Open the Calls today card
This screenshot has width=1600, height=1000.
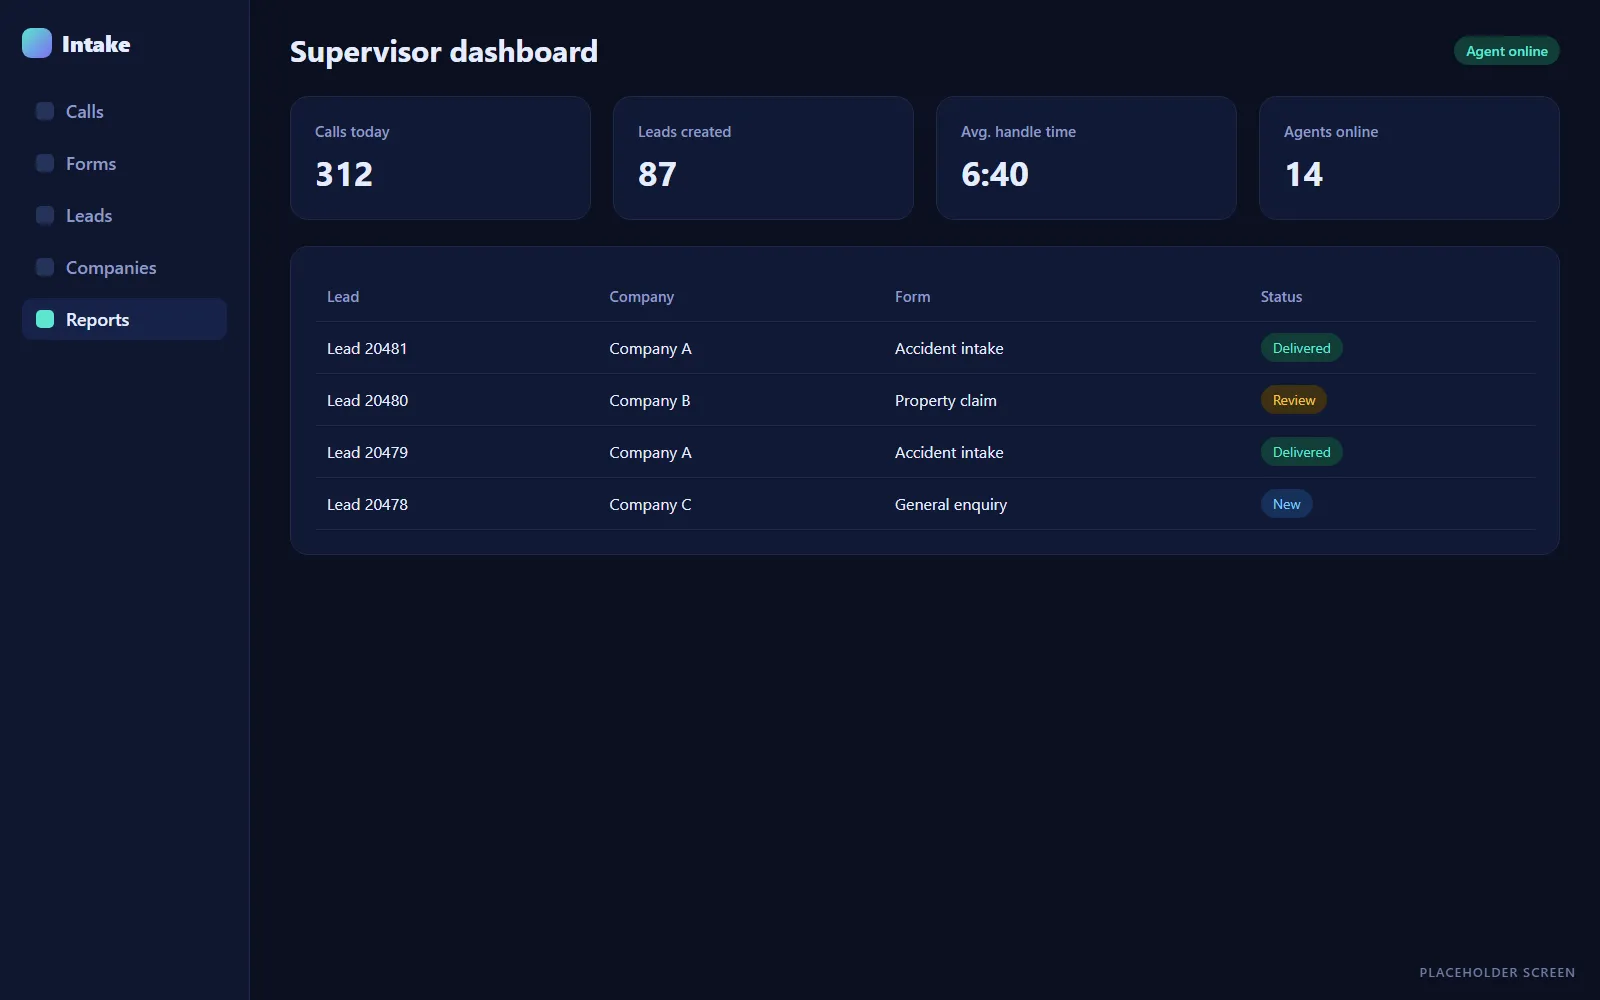(440, 158)
